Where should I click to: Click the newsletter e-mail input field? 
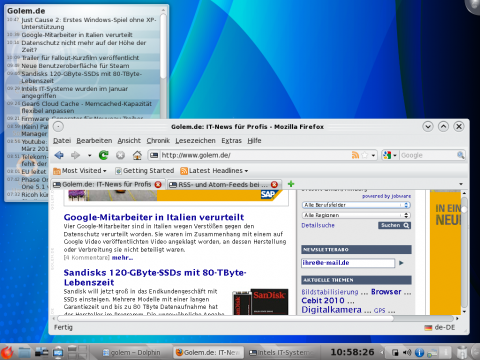348,263
